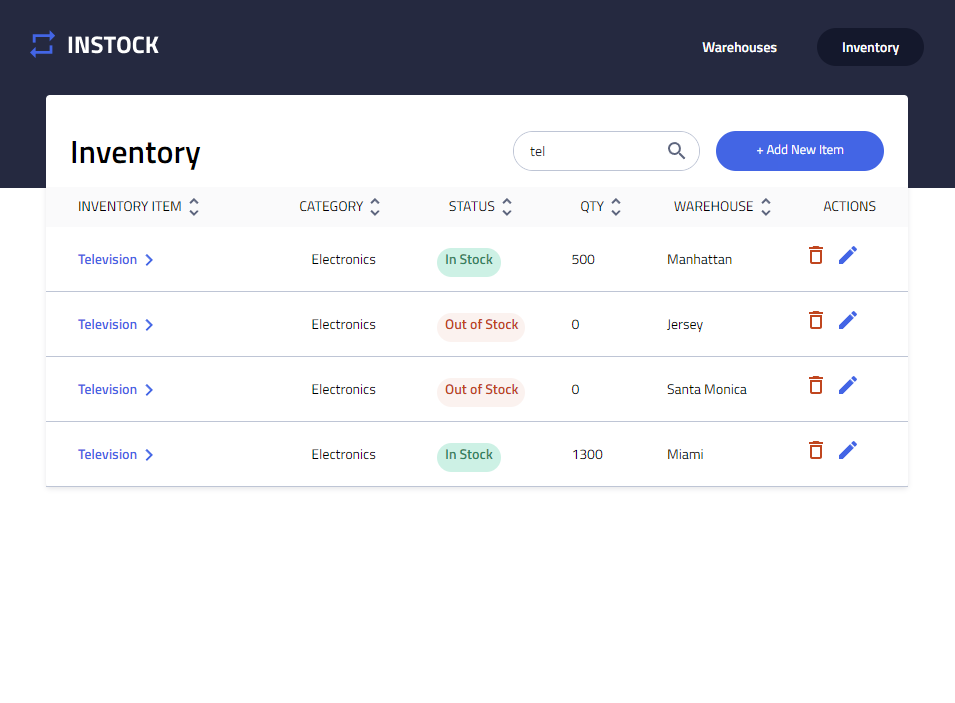This screenshot has width=955, height=703.
Task: Delete the Miami Television item
Action: [815, 450]
